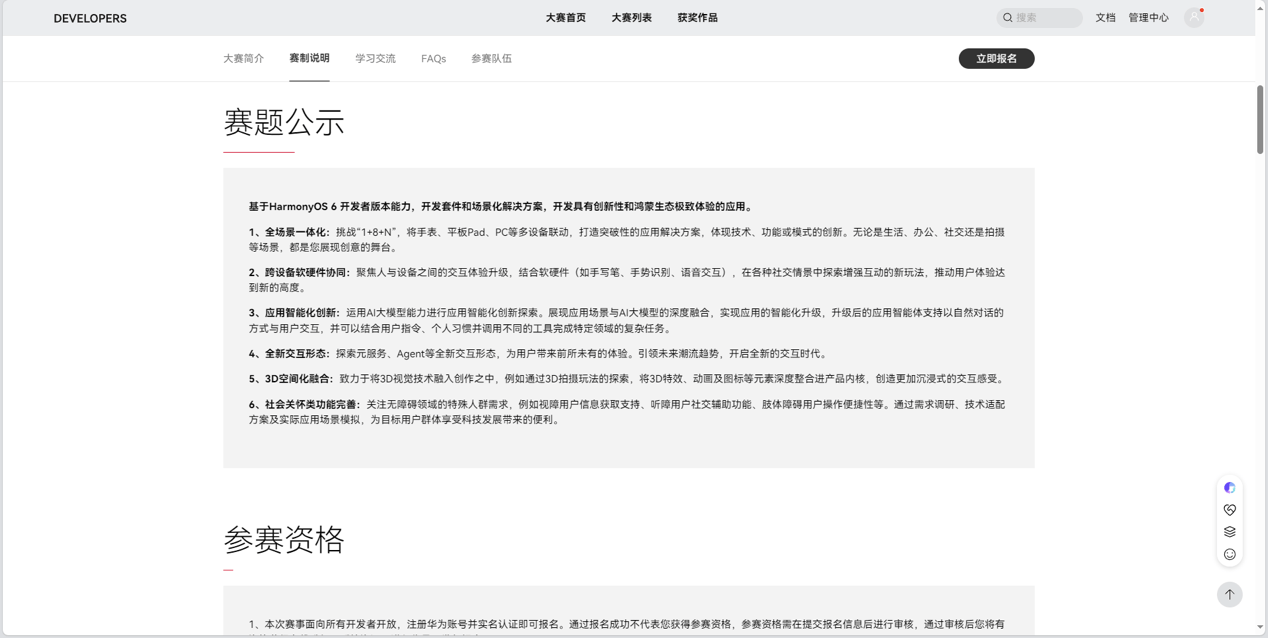Click the 参赛资格 heading
Viewport: 1268px width, 638px height.
pyautogui.click(x=284, y=540)
